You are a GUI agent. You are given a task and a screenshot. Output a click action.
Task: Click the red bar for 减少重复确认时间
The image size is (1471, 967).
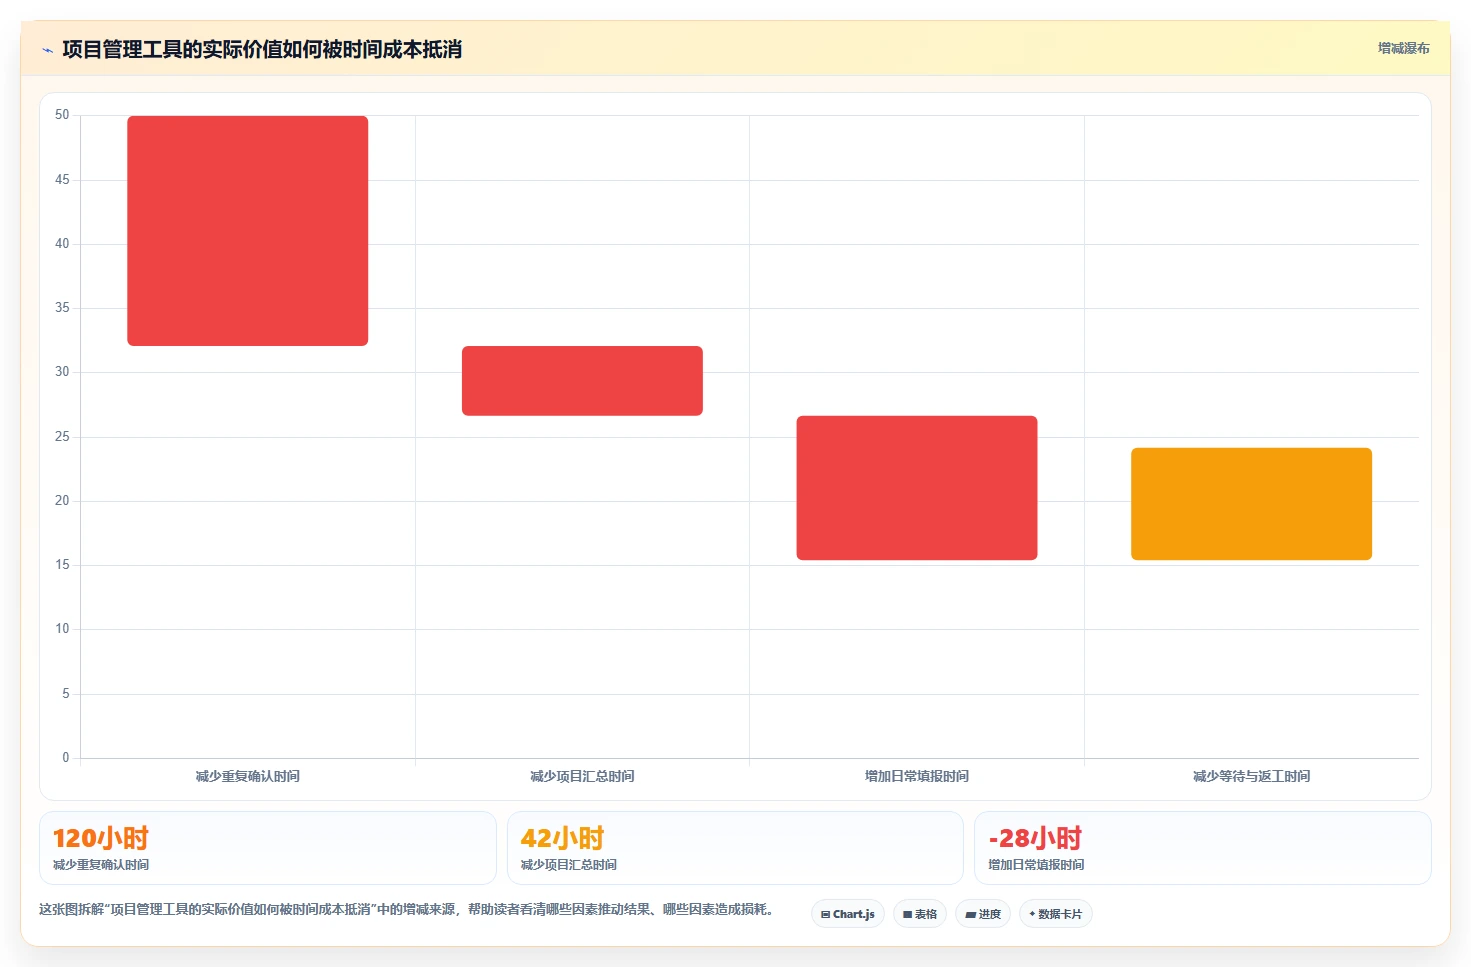(248, 231)
